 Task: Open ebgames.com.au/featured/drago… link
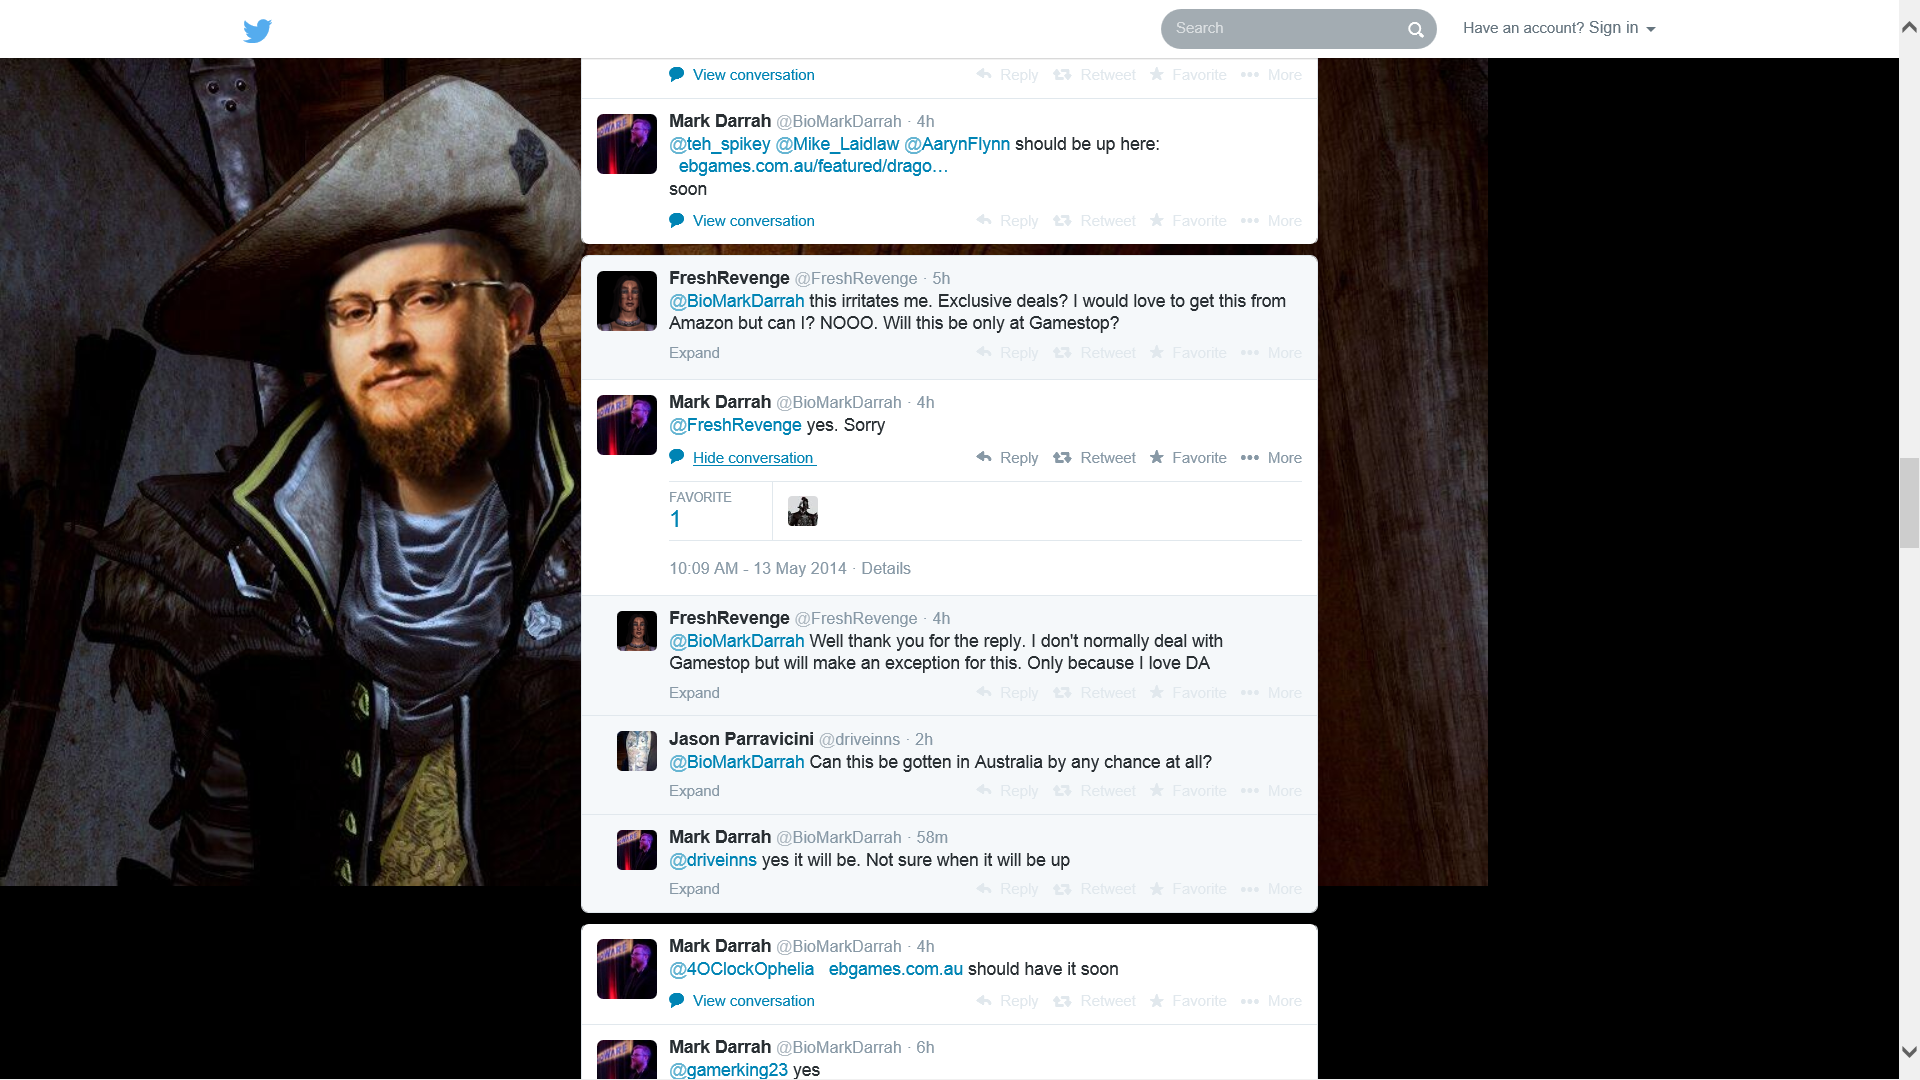[x=813, y=166]
